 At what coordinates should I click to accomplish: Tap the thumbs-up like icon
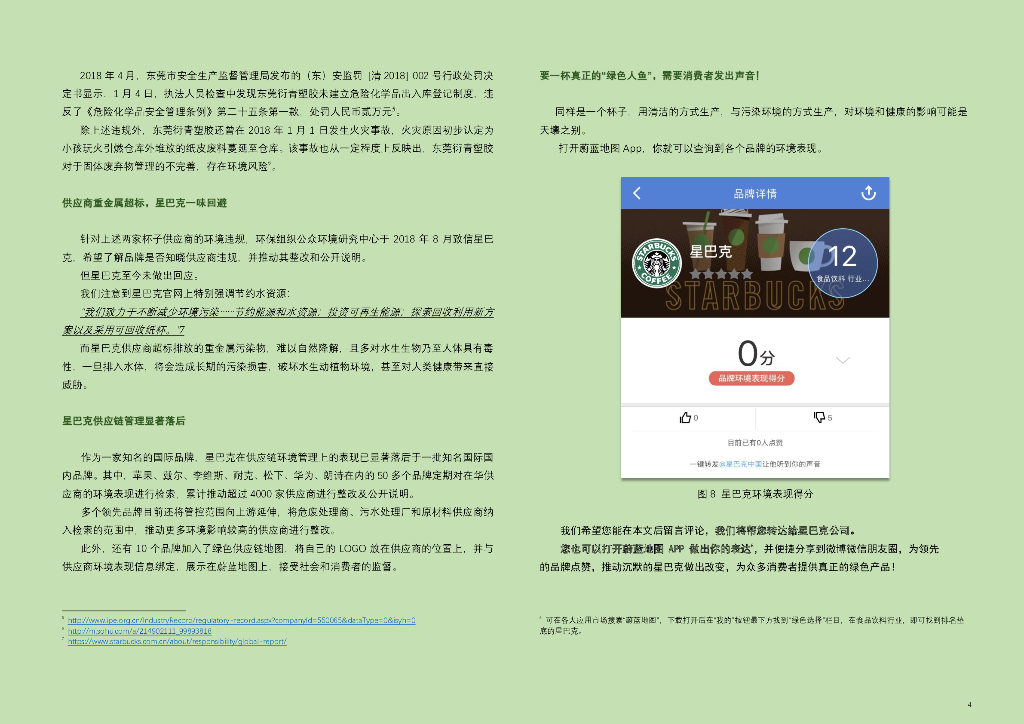click(685, 417)
